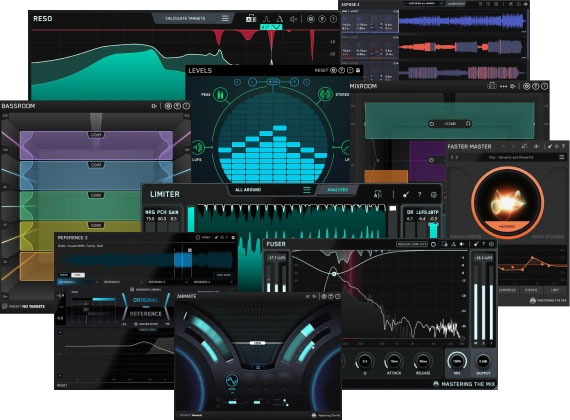This screenshot has height=420, width=570.
Task: Open the LIMITER hamburger preset menu
Action: (307, 190)
